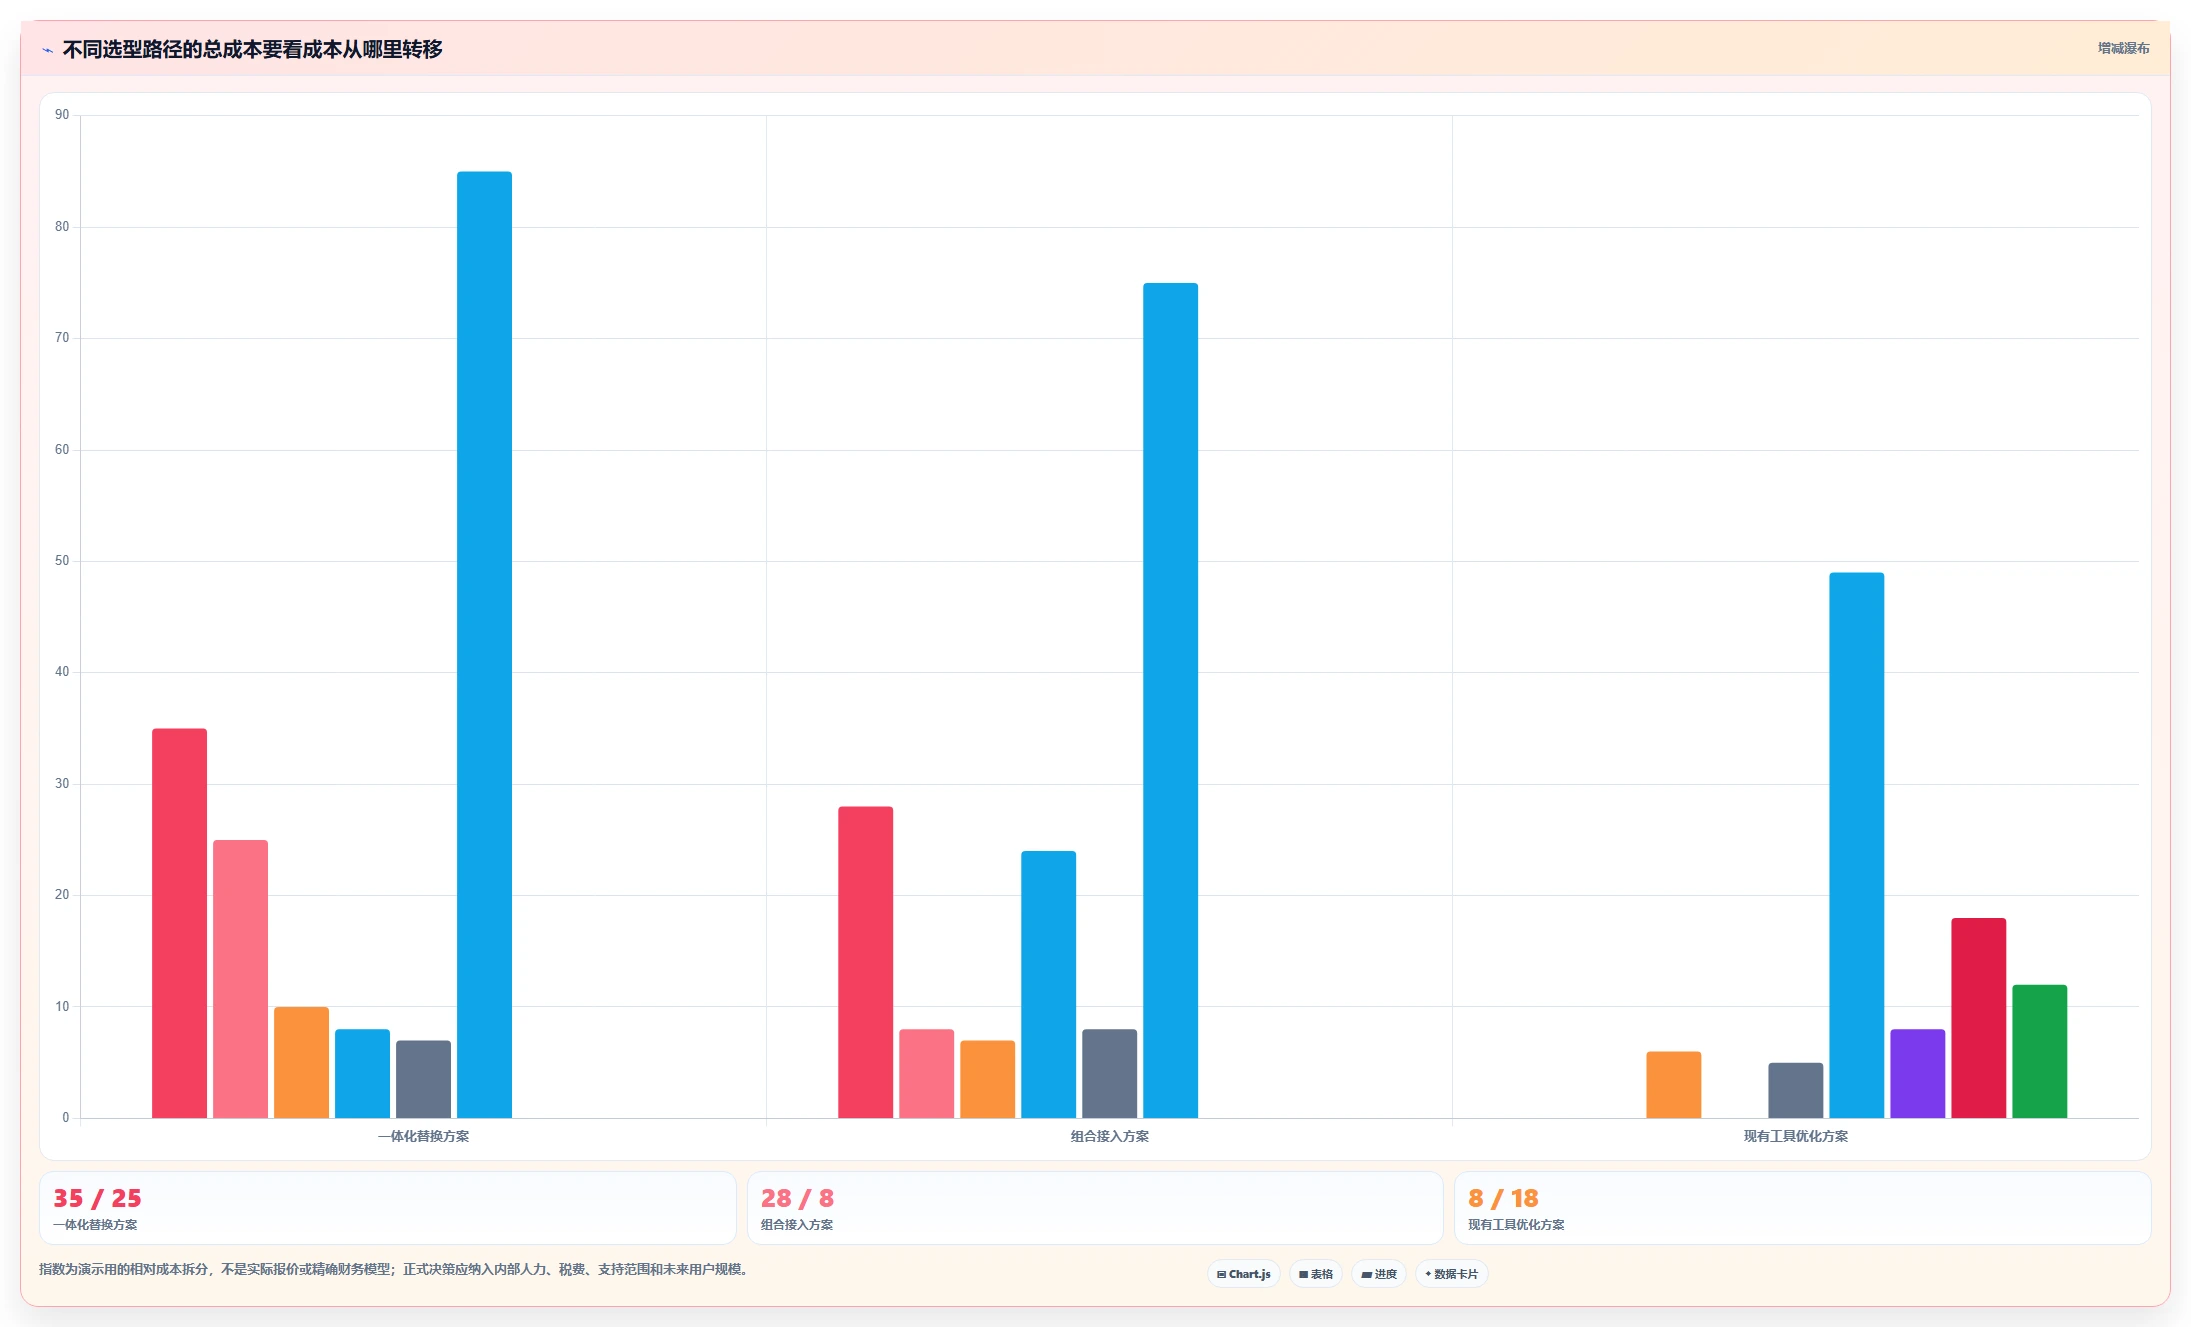Select the red 35 bar in 一体化替换方案
The height and width of the screenshot is (1327, 2191).
(179, 923)
